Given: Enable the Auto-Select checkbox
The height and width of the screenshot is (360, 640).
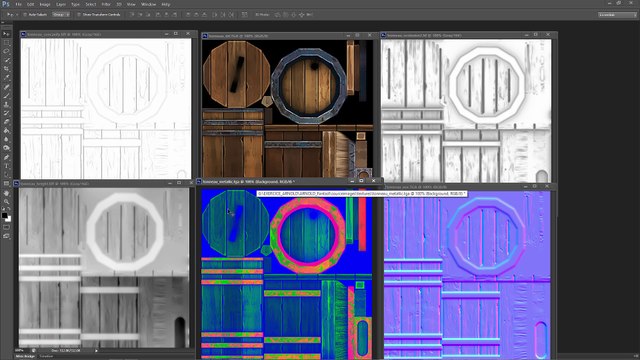Looking at the screenshot, I should point(25,15).
